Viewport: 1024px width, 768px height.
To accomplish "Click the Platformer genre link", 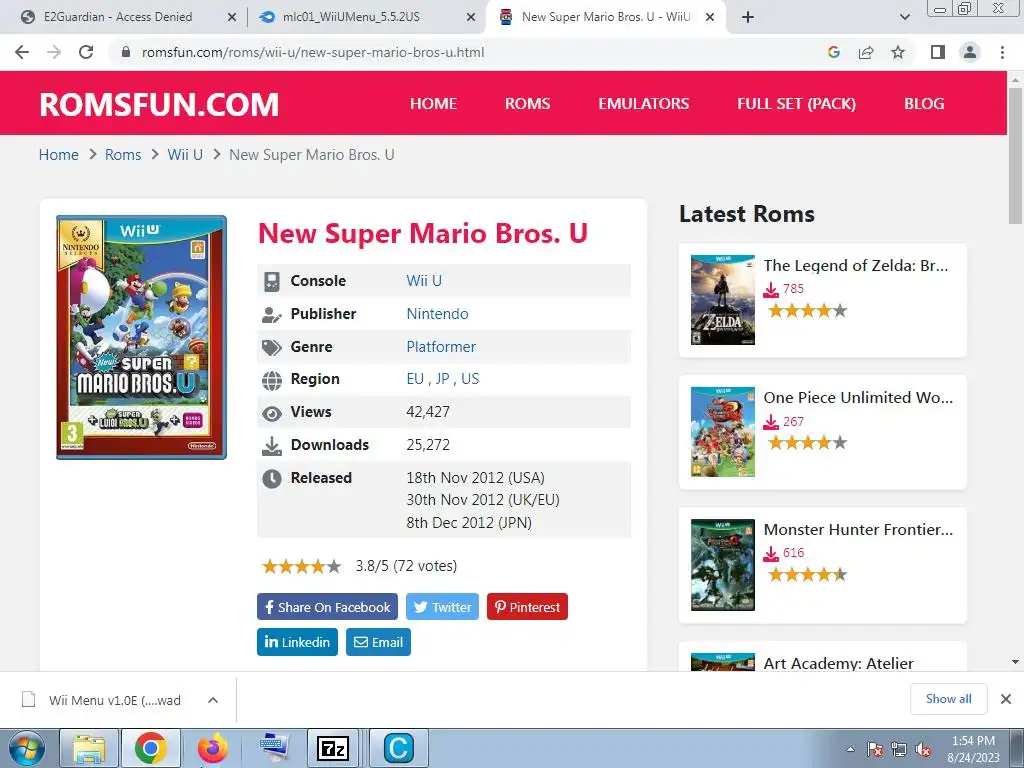I will pyautogui.click(x=441, y=347).
